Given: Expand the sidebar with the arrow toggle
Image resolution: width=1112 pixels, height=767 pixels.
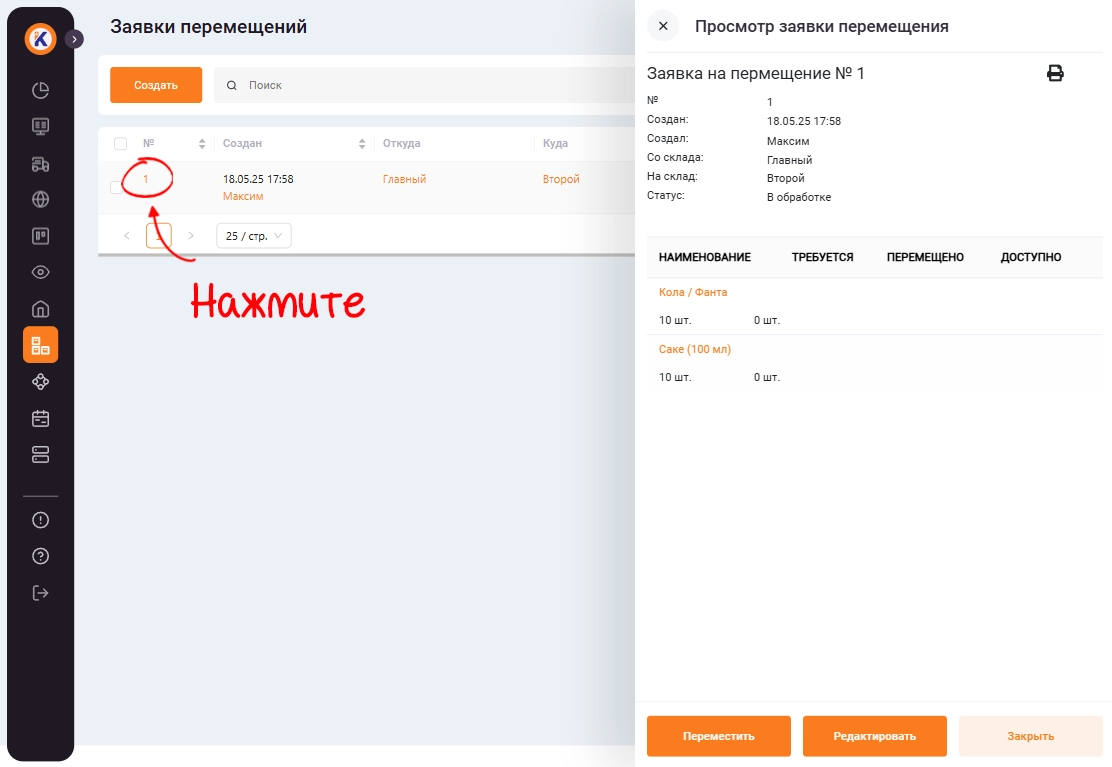Looking at the screenshot, I should pyautogui.click(x=74, y=39).
